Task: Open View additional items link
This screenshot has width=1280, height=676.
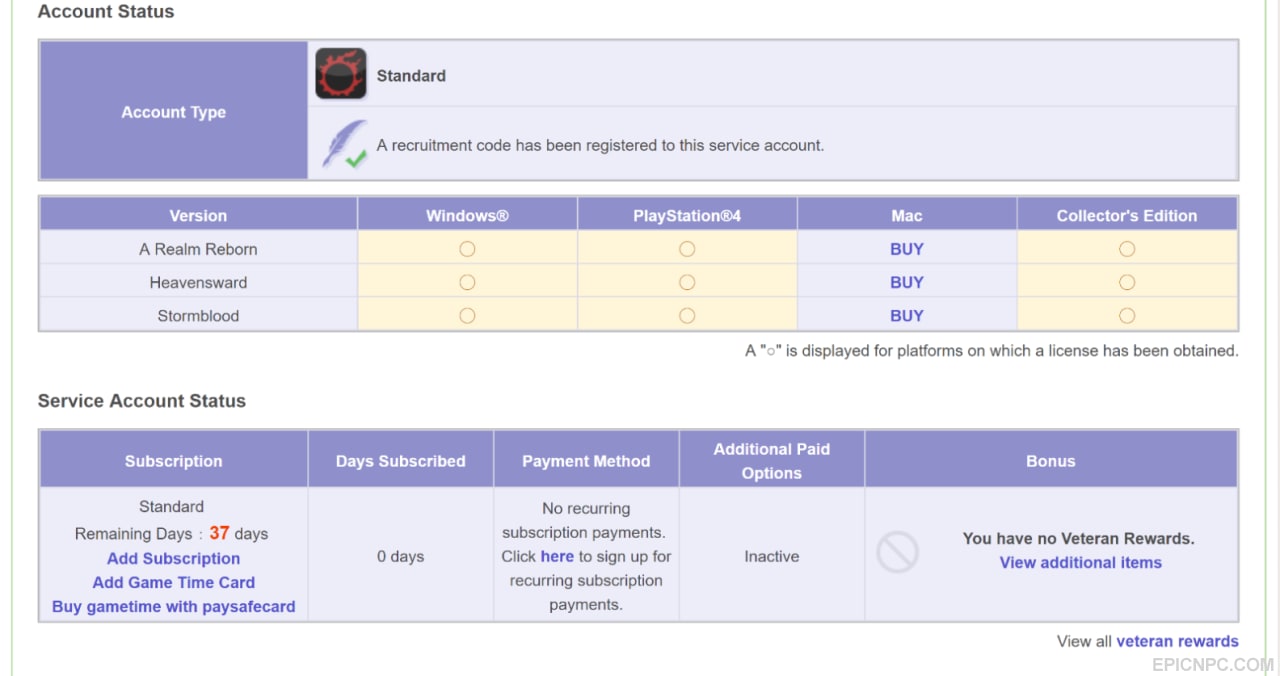Action: (x=1081, y=562)
